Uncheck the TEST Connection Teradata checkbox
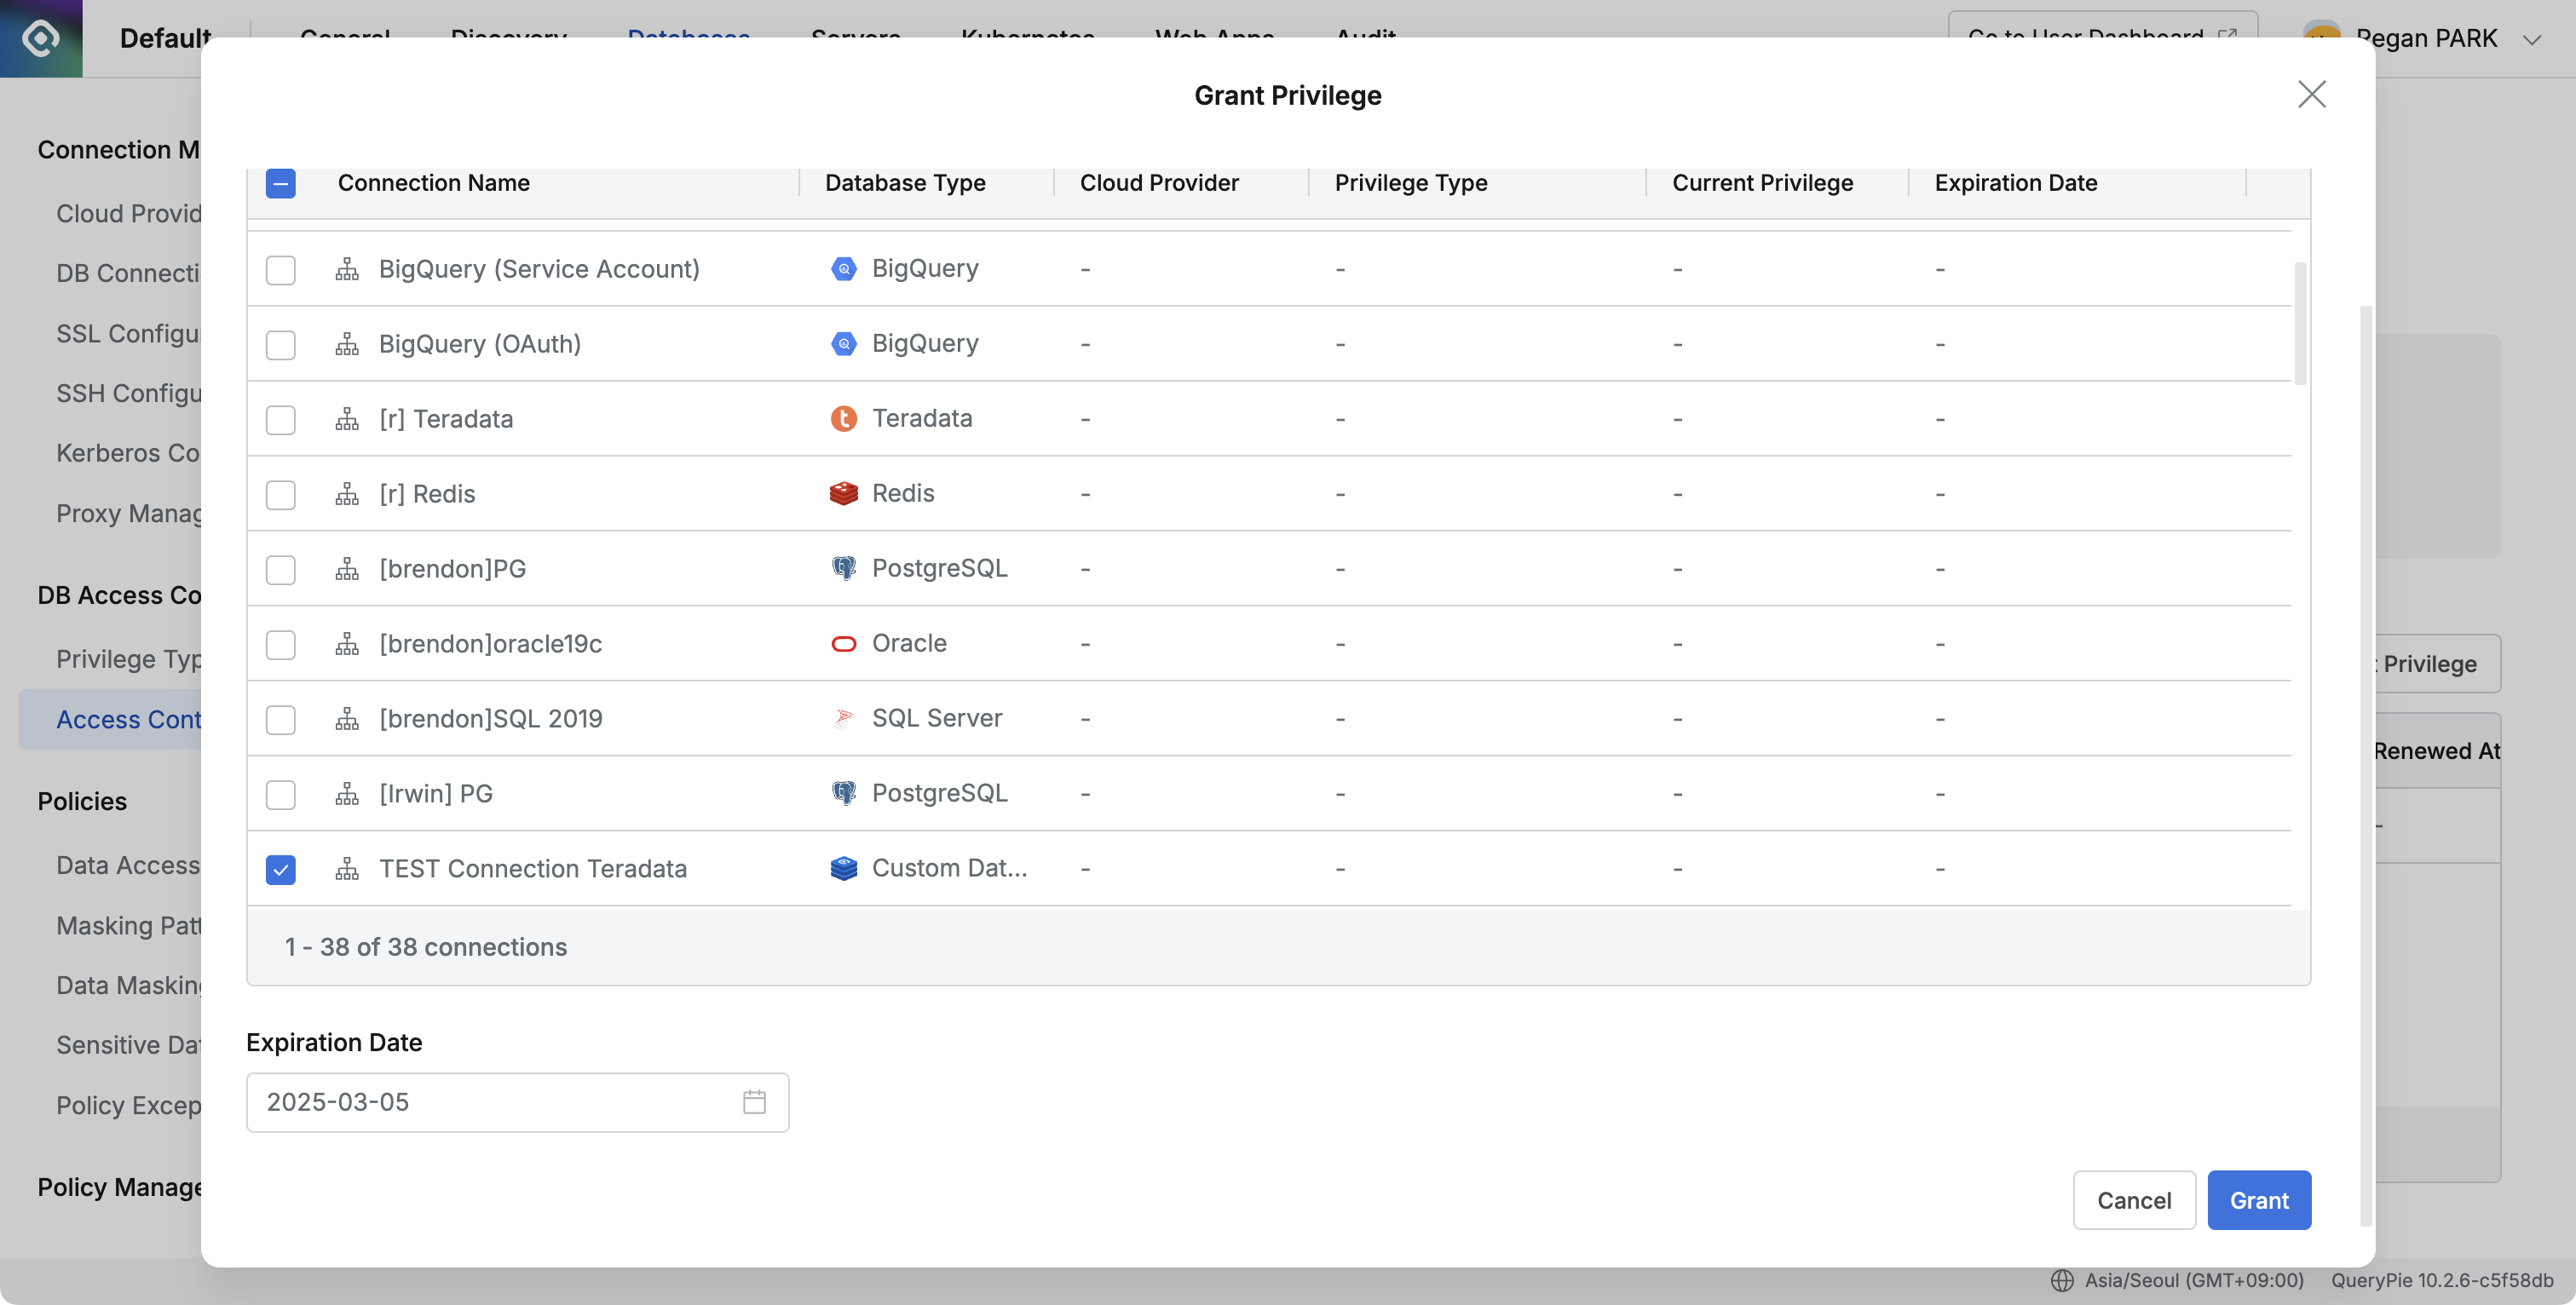The width and height of the screenshot is (2576, 1305). coord(281,869)
